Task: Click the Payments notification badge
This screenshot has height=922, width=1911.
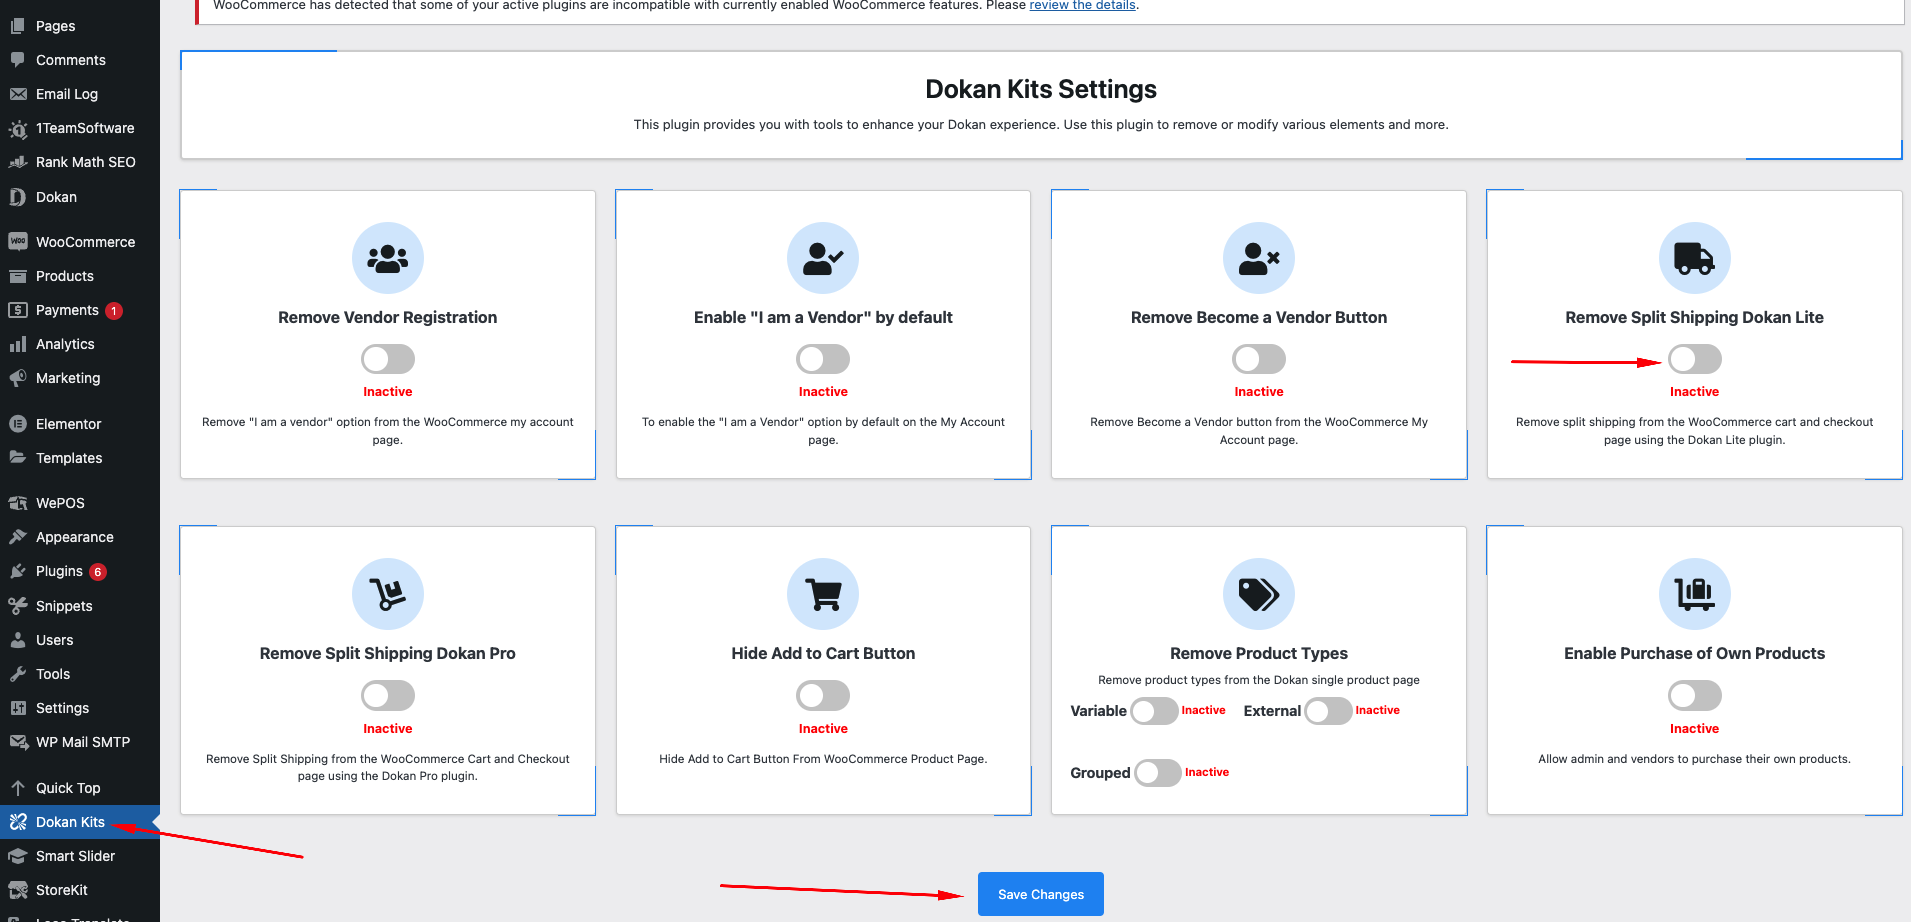Action: [114, 311]
